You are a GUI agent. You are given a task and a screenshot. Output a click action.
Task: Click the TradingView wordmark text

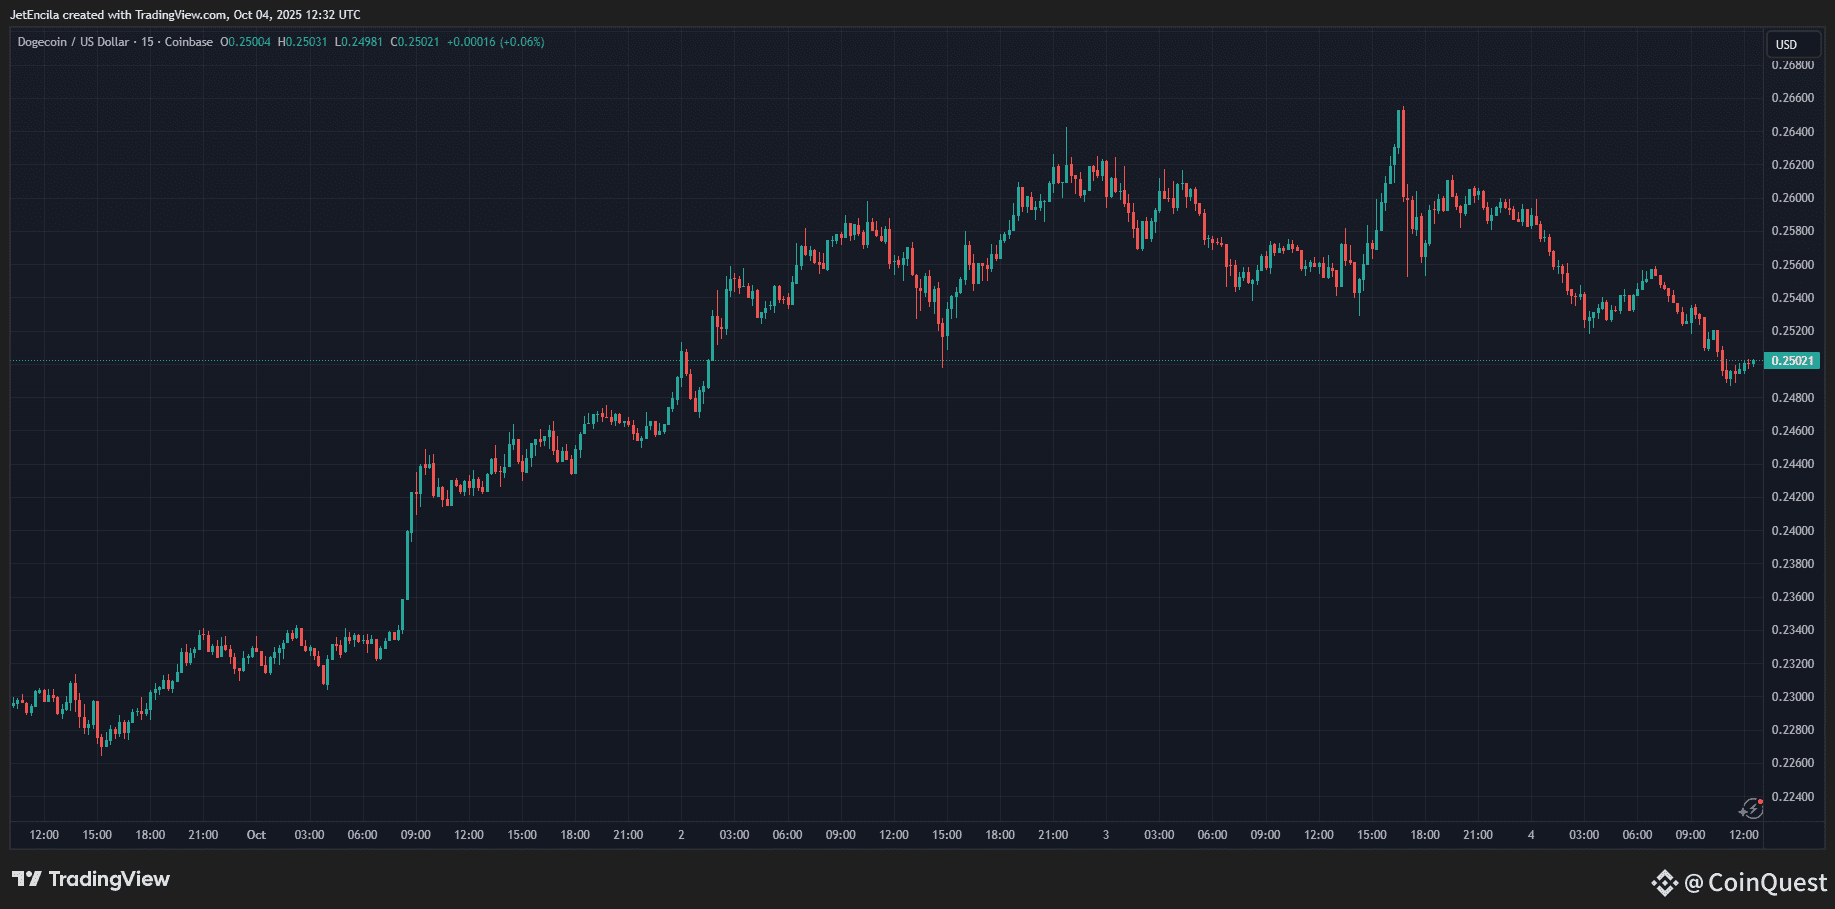(x=109, y=879)
